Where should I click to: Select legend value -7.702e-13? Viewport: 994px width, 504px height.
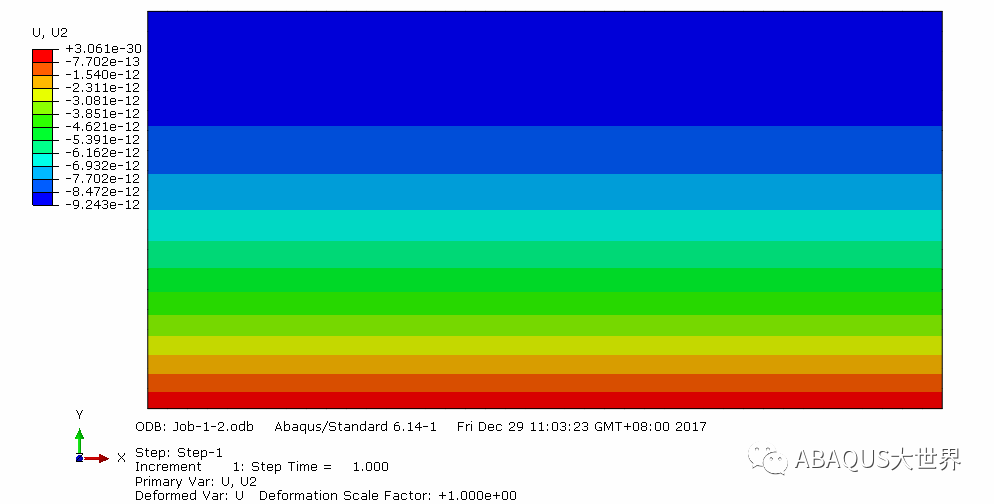pyautogui.click(x=103, y=61)
